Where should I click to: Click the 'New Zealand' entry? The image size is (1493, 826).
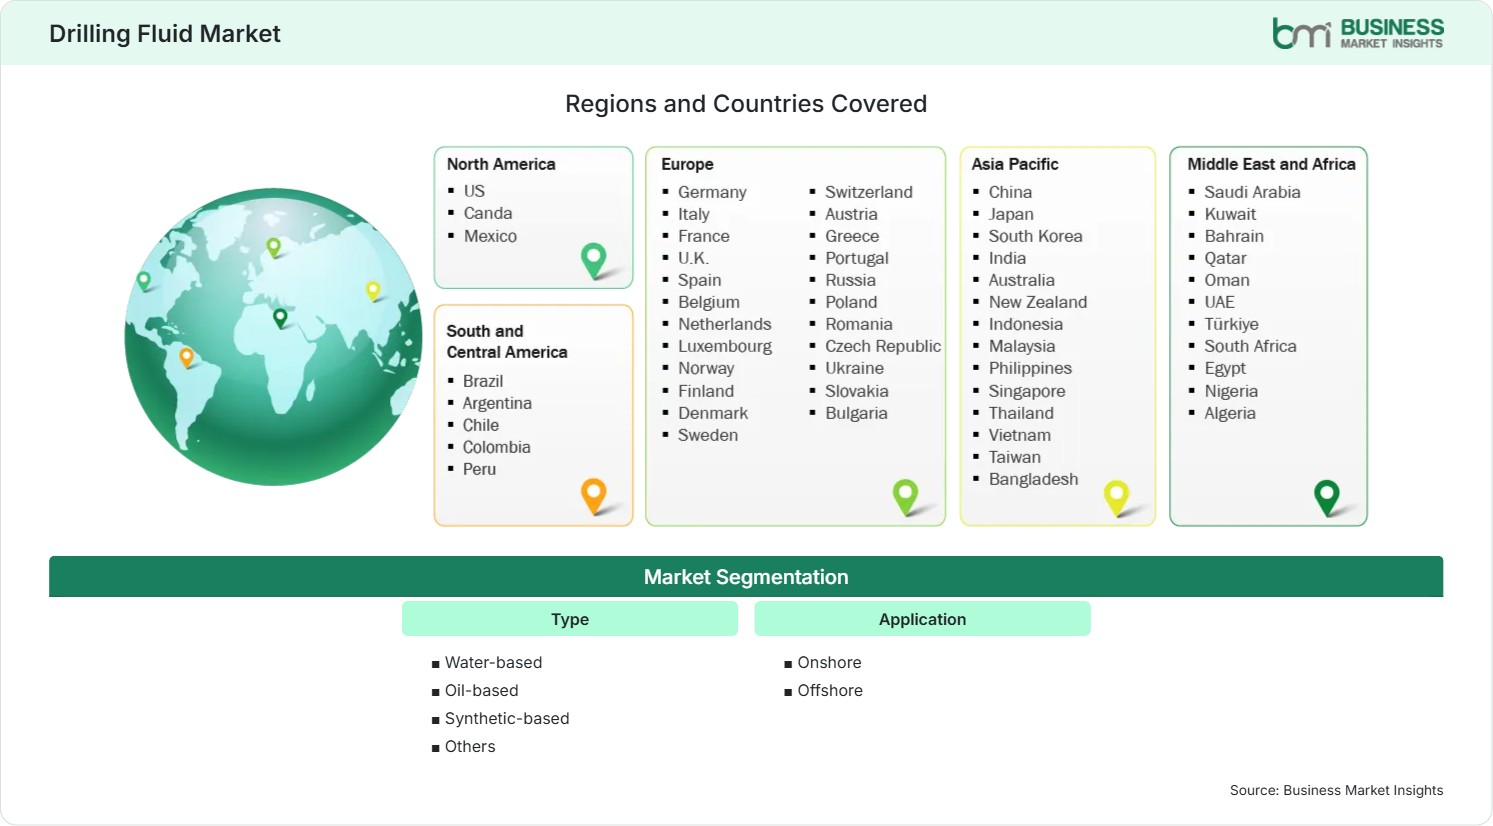pos(1038,302)
